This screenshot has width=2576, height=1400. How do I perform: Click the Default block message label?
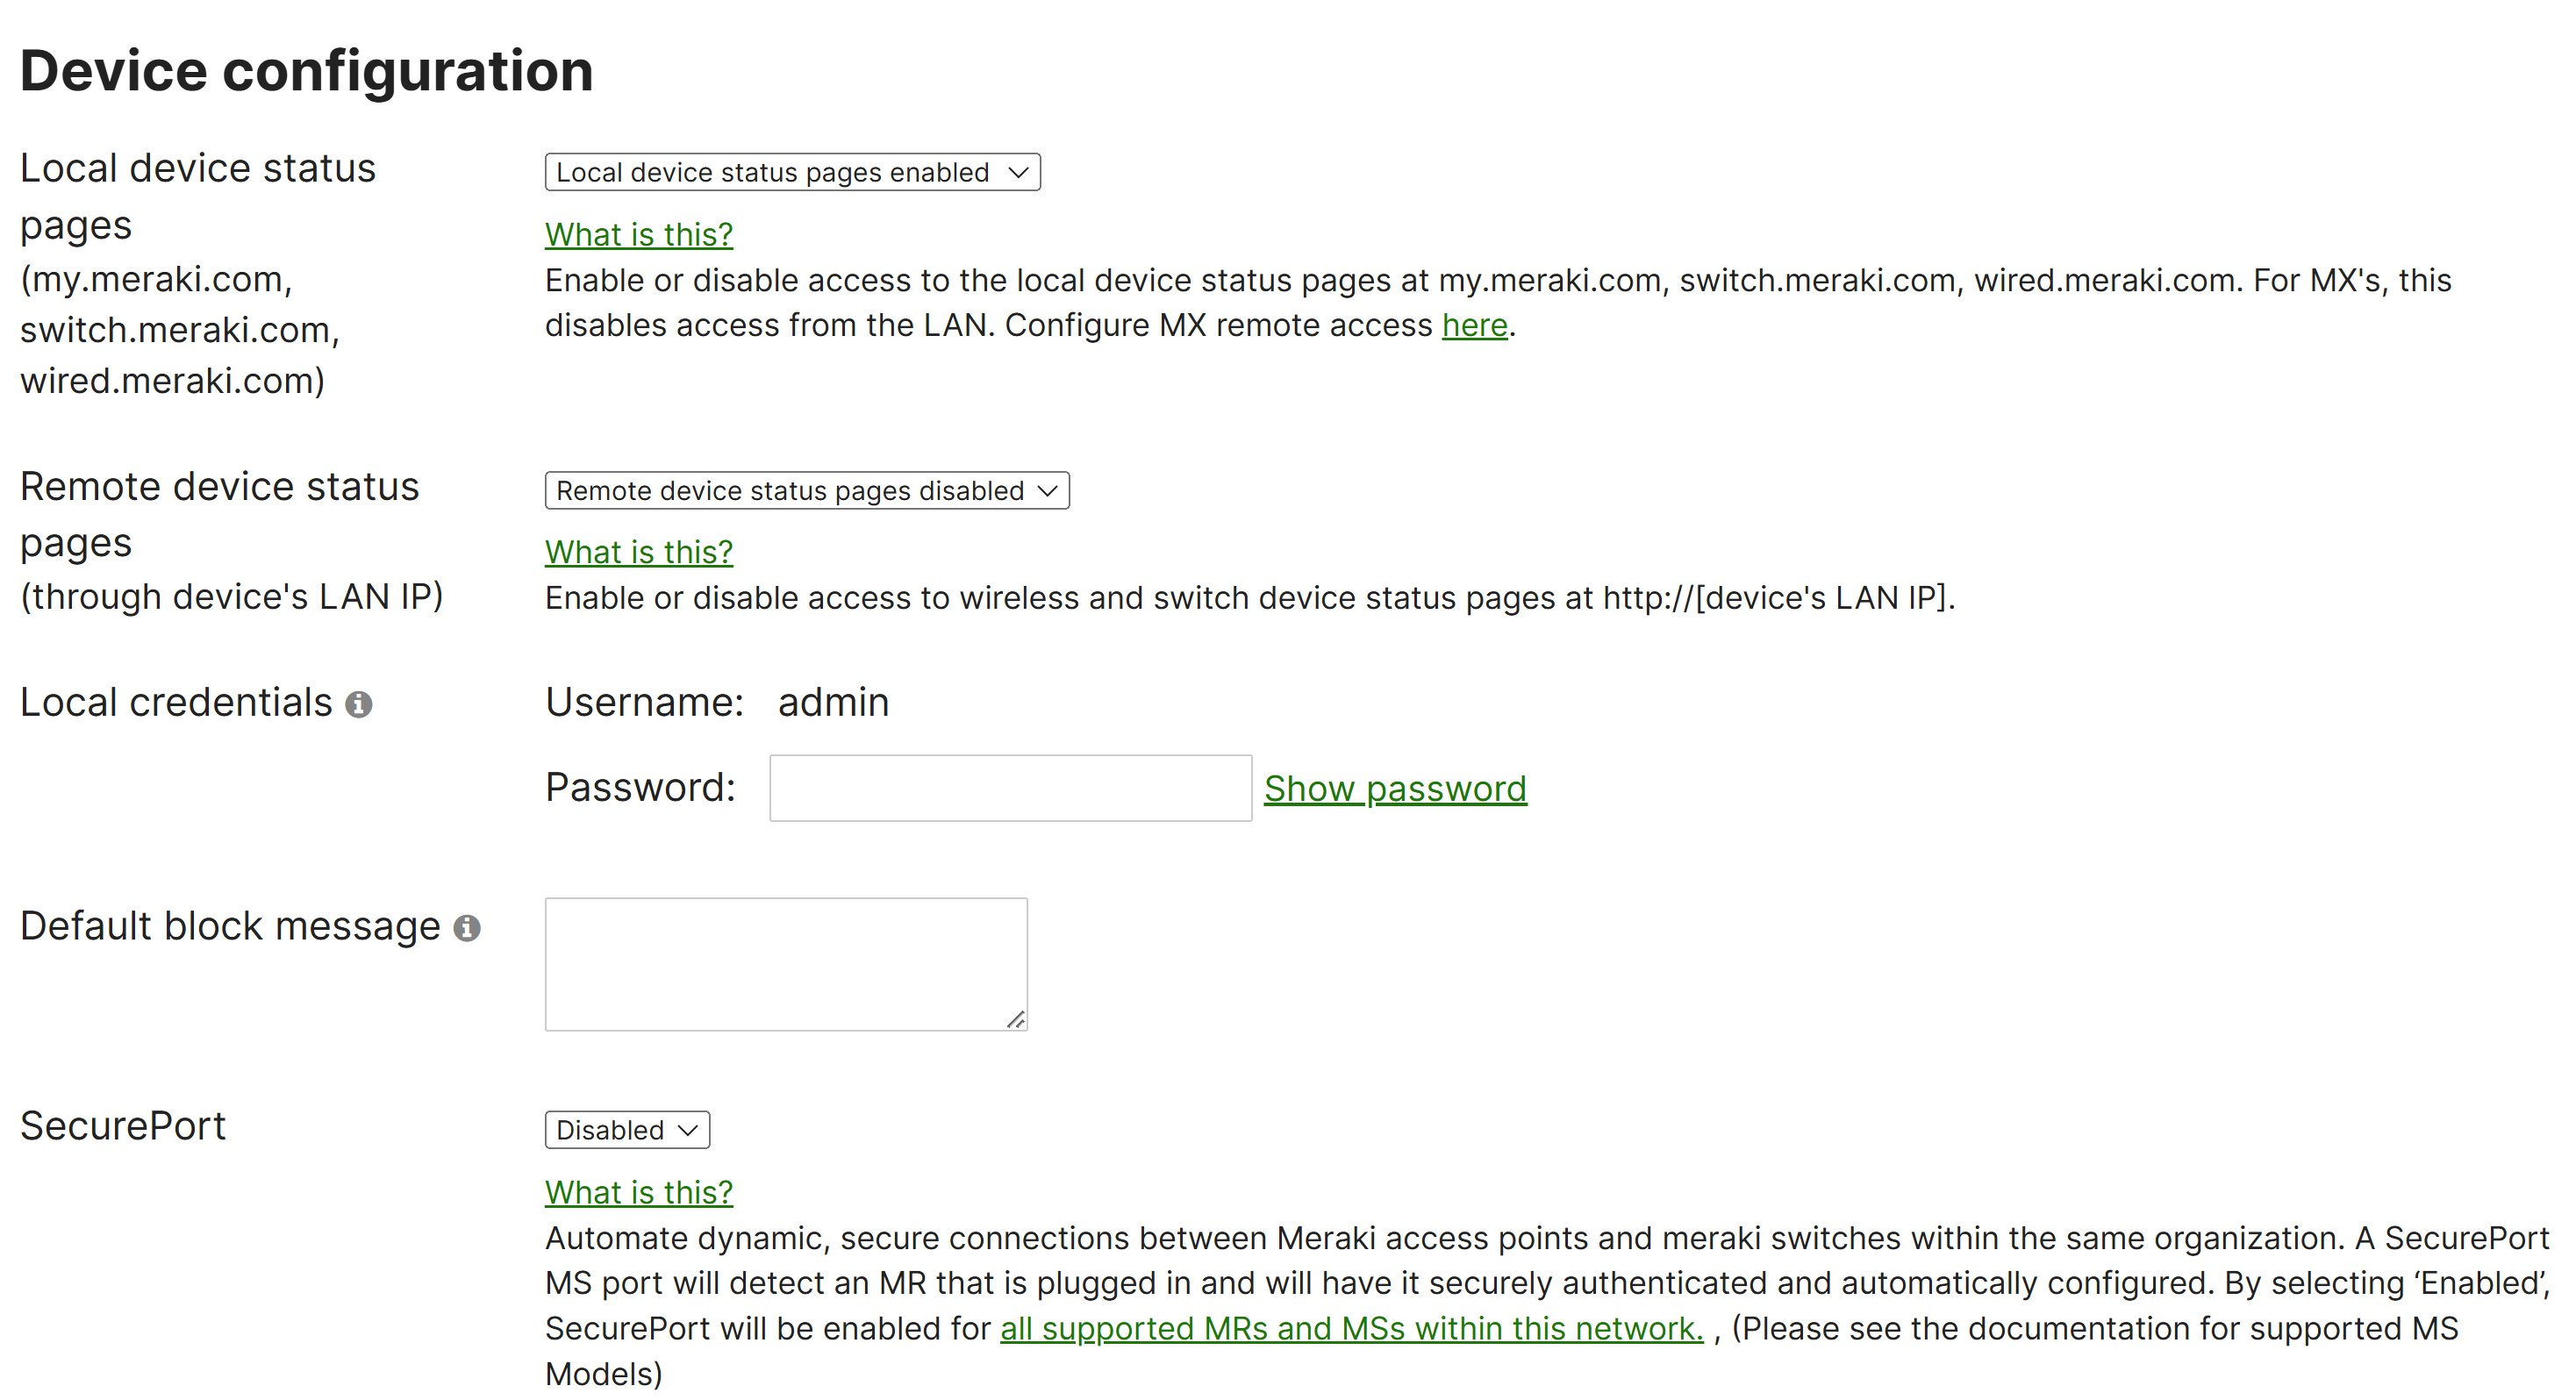pyautogui.click(x=230, y=926)
